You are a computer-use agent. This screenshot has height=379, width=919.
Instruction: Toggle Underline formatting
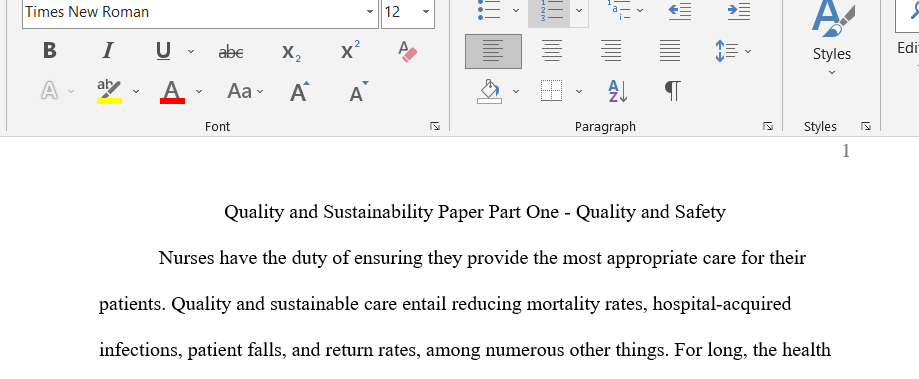[x=164, y=51]
